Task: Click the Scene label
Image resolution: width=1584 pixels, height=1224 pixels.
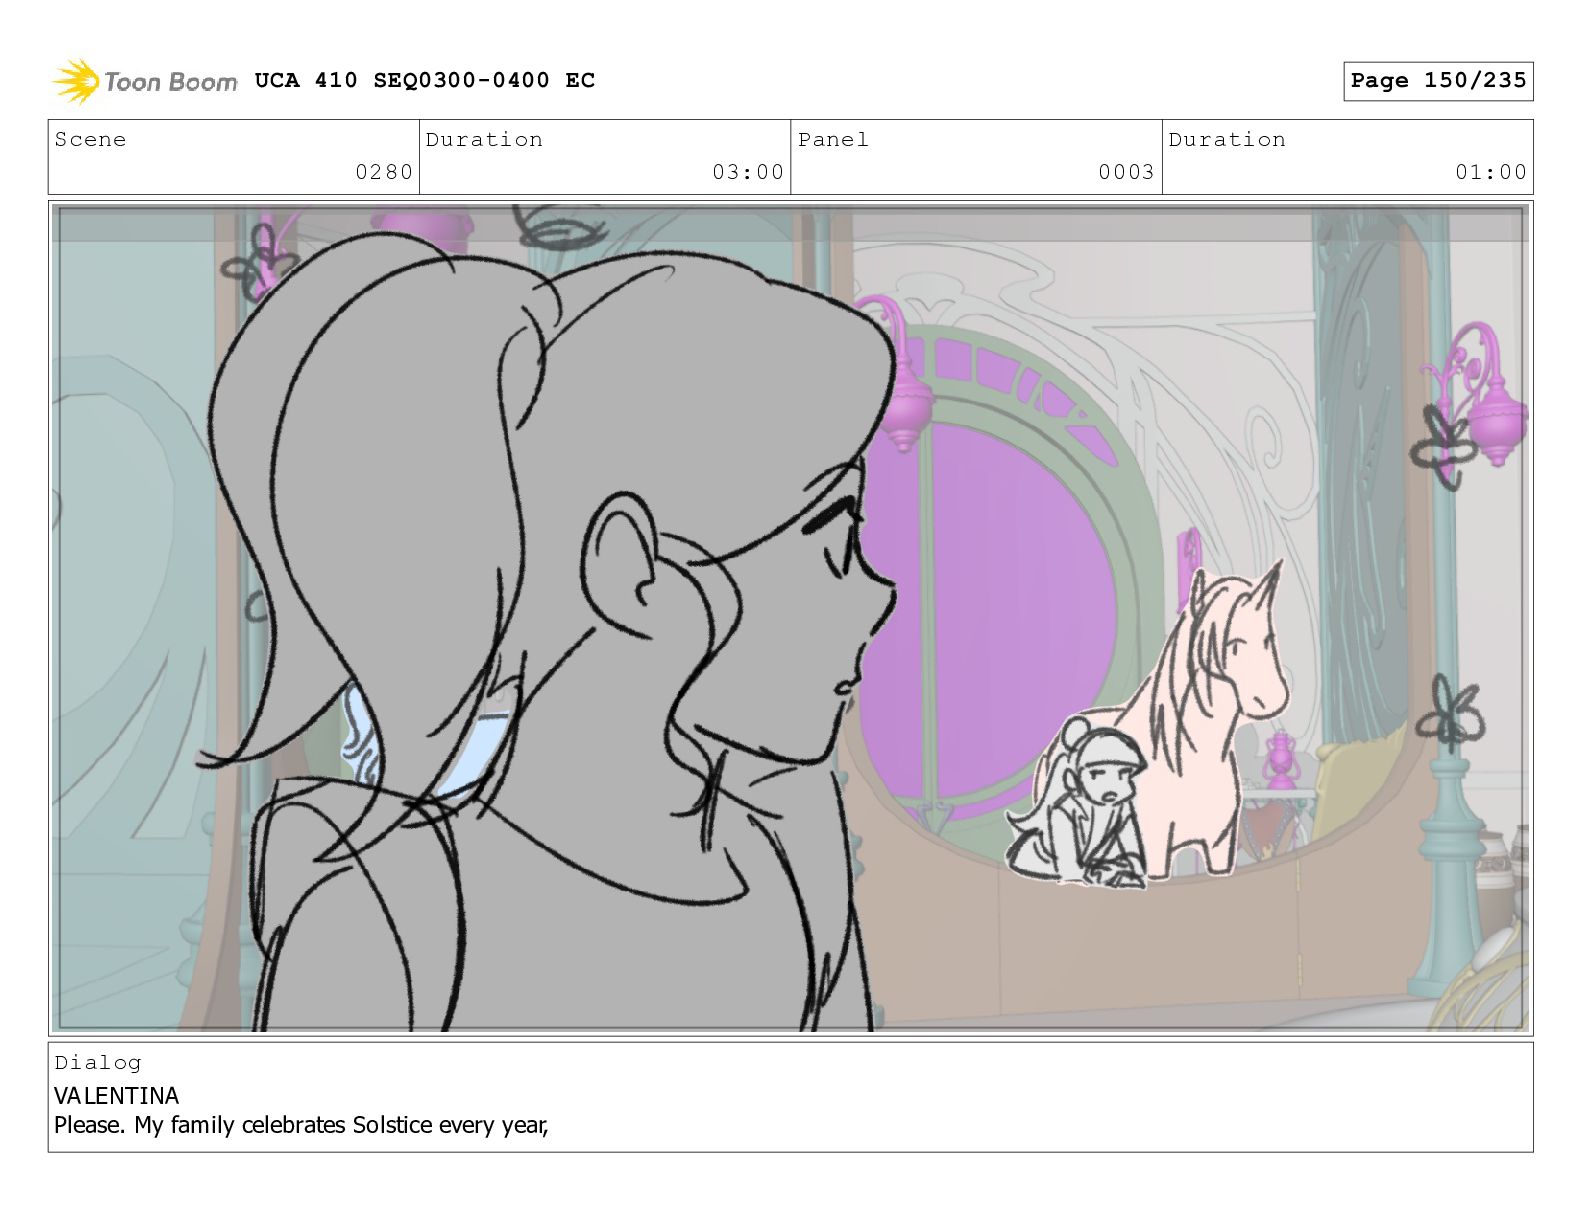Action: [91, 140]
